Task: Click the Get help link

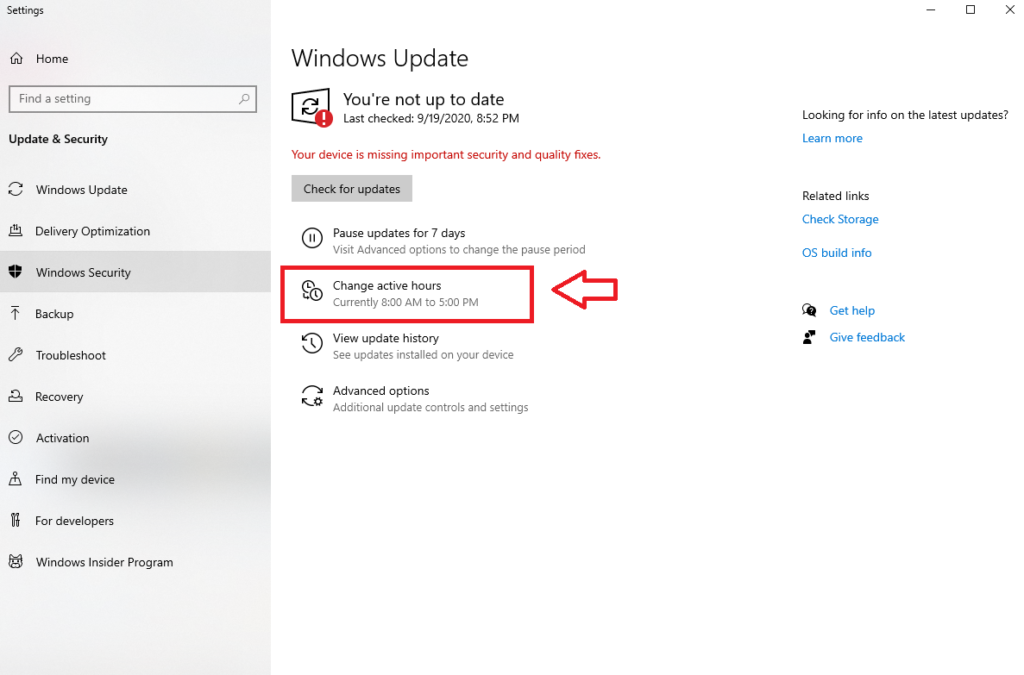Action: [852, 310]
